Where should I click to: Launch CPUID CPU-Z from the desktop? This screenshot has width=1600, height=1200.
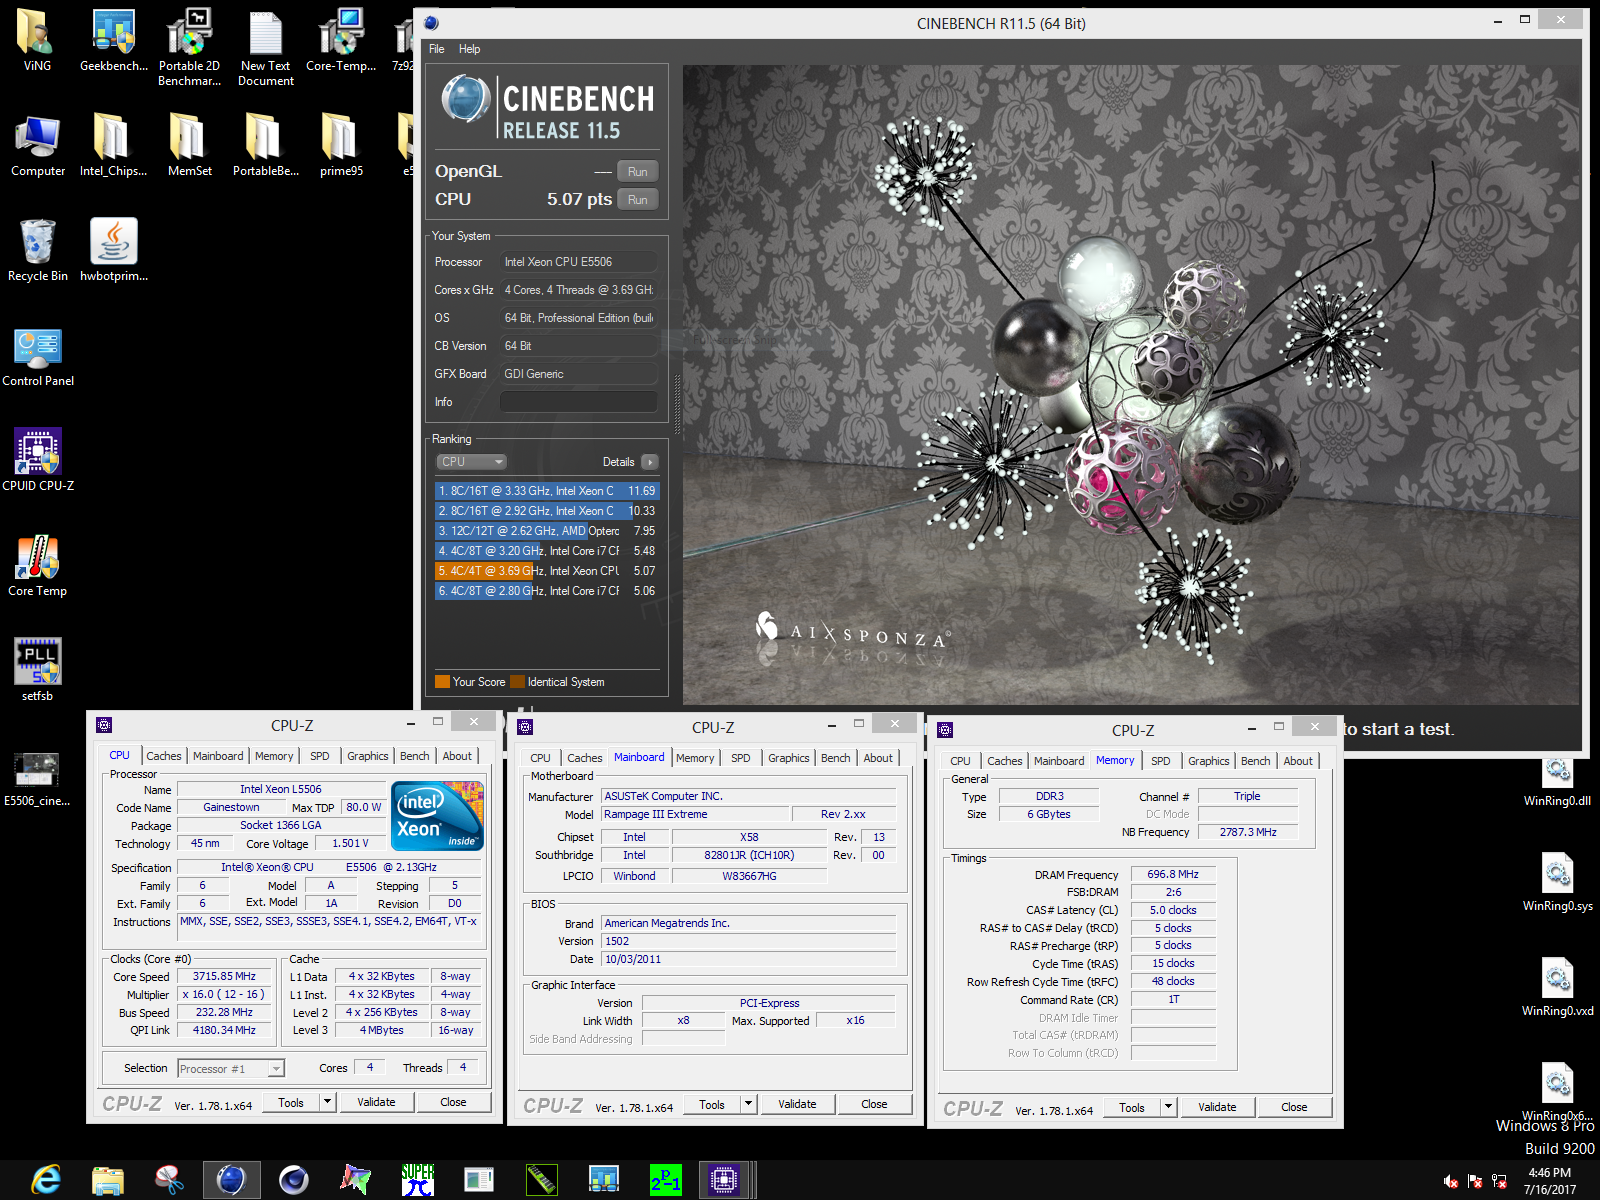[x=38, y=460]
